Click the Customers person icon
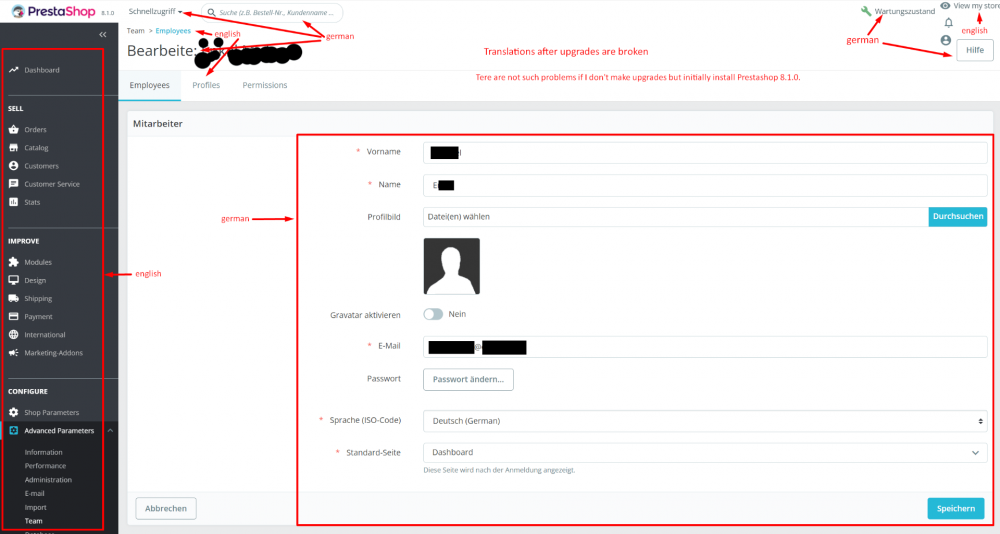Image resolution: width=1000 pixels, height=534 pixels. click(x=13, y=166)
